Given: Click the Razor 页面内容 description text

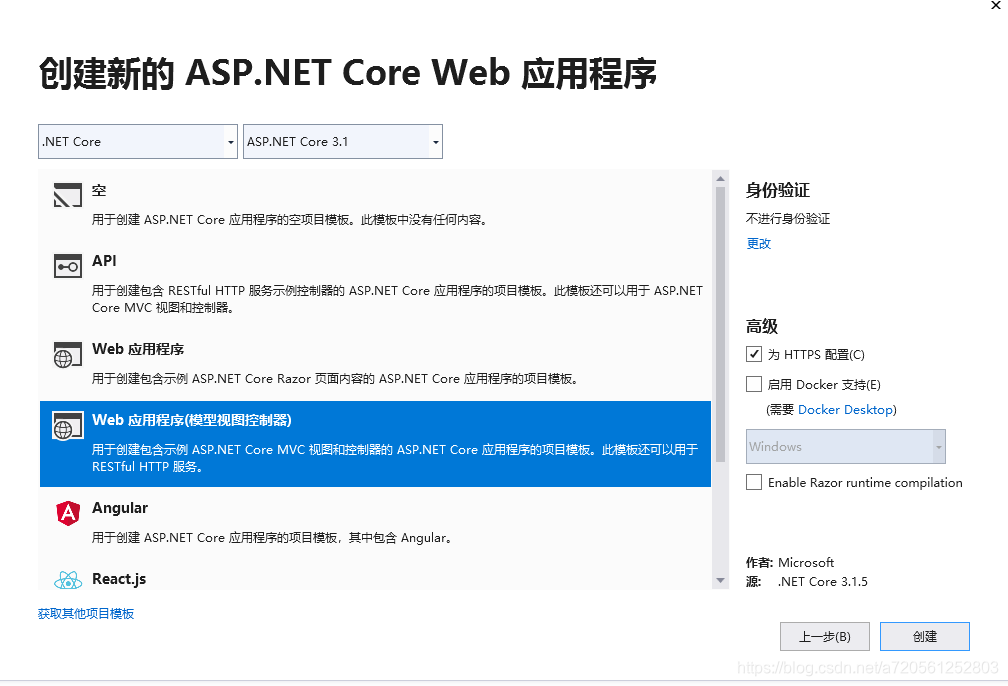Looking at the screenshot, I should pyautogui.click(x=335, y=379).
